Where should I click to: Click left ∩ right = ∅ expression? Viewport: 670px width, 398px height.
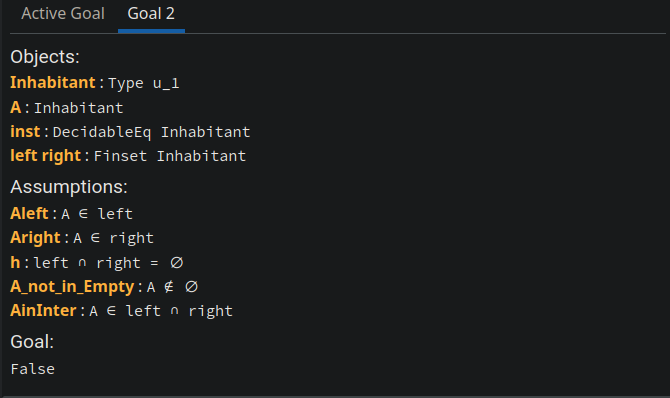109,262
